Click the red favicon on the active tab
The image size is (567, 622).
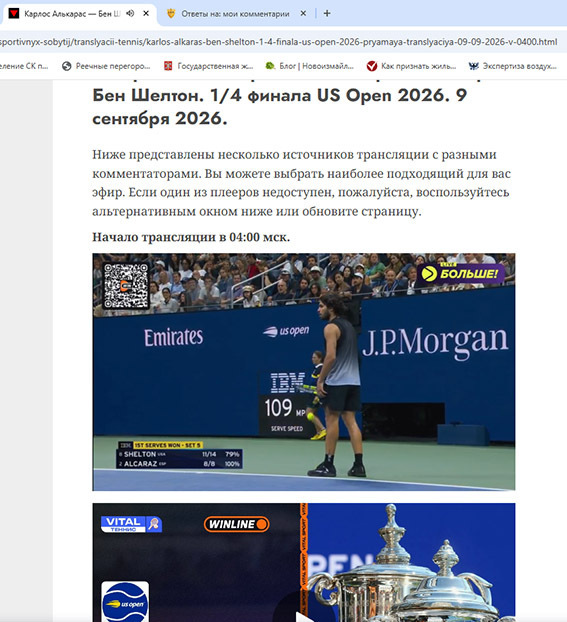[x=14, y=13]
